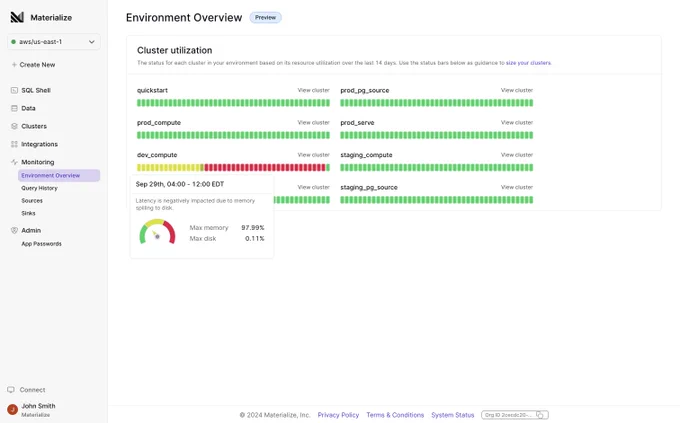Viewport: 680px width, 423px height.
Task: Click the Clusters stack icon
Action: [x=14, y=126]
